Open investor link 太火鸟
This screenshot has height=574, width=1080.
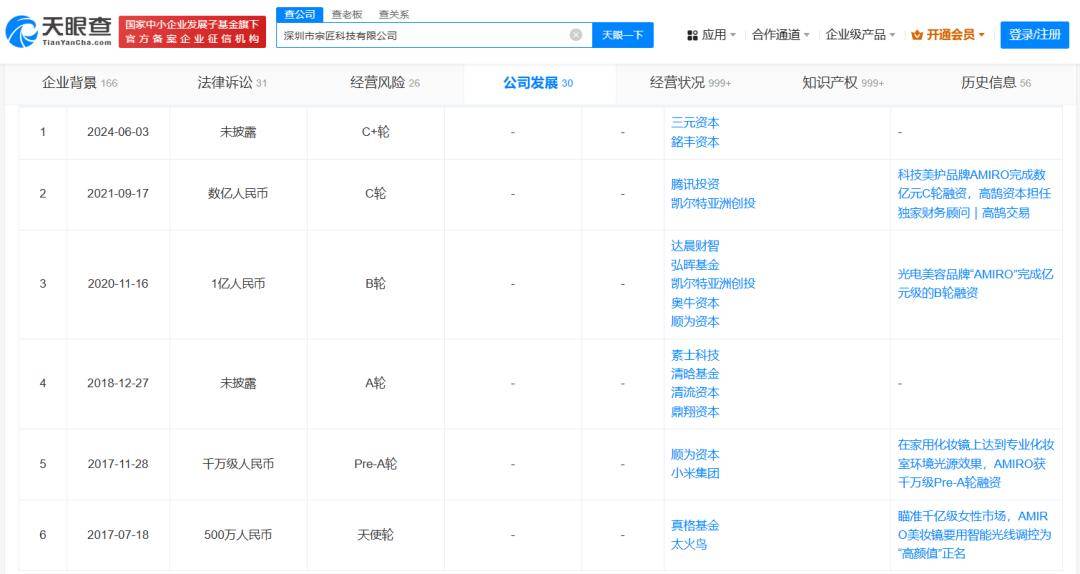click(x=689, y=544)
